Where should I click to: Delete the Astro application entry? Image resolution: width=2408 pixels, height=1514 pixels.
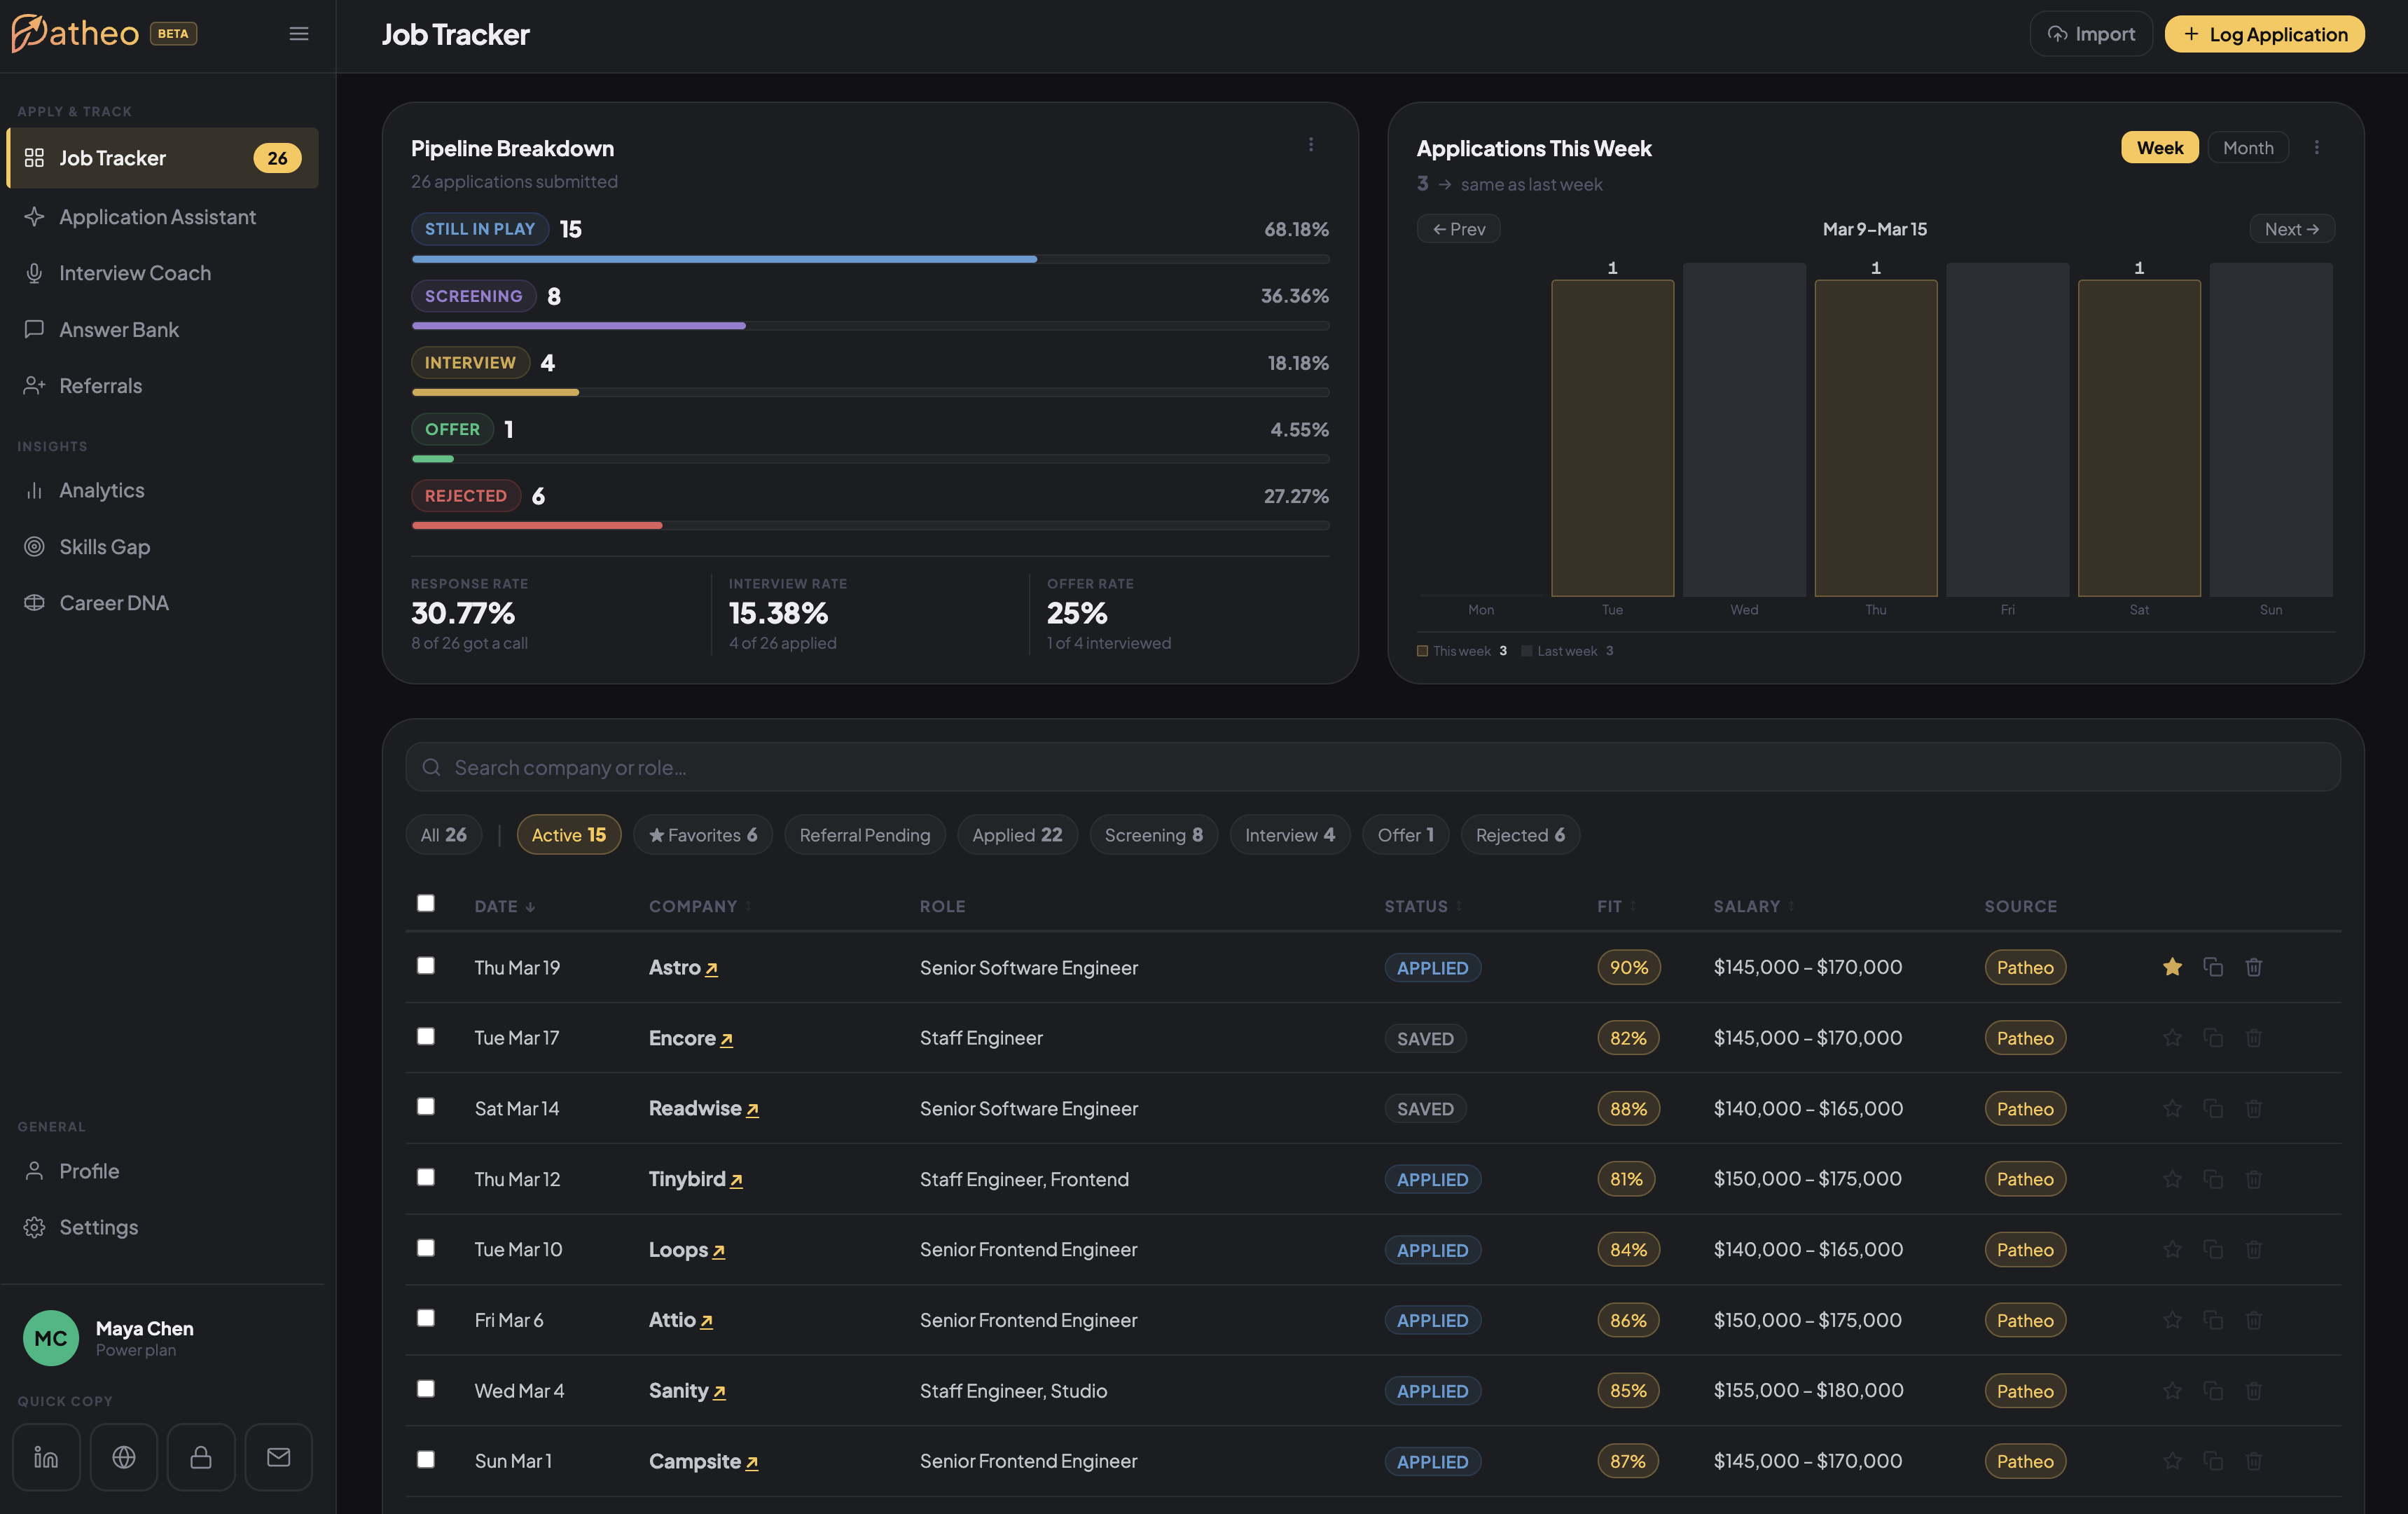2254,967
